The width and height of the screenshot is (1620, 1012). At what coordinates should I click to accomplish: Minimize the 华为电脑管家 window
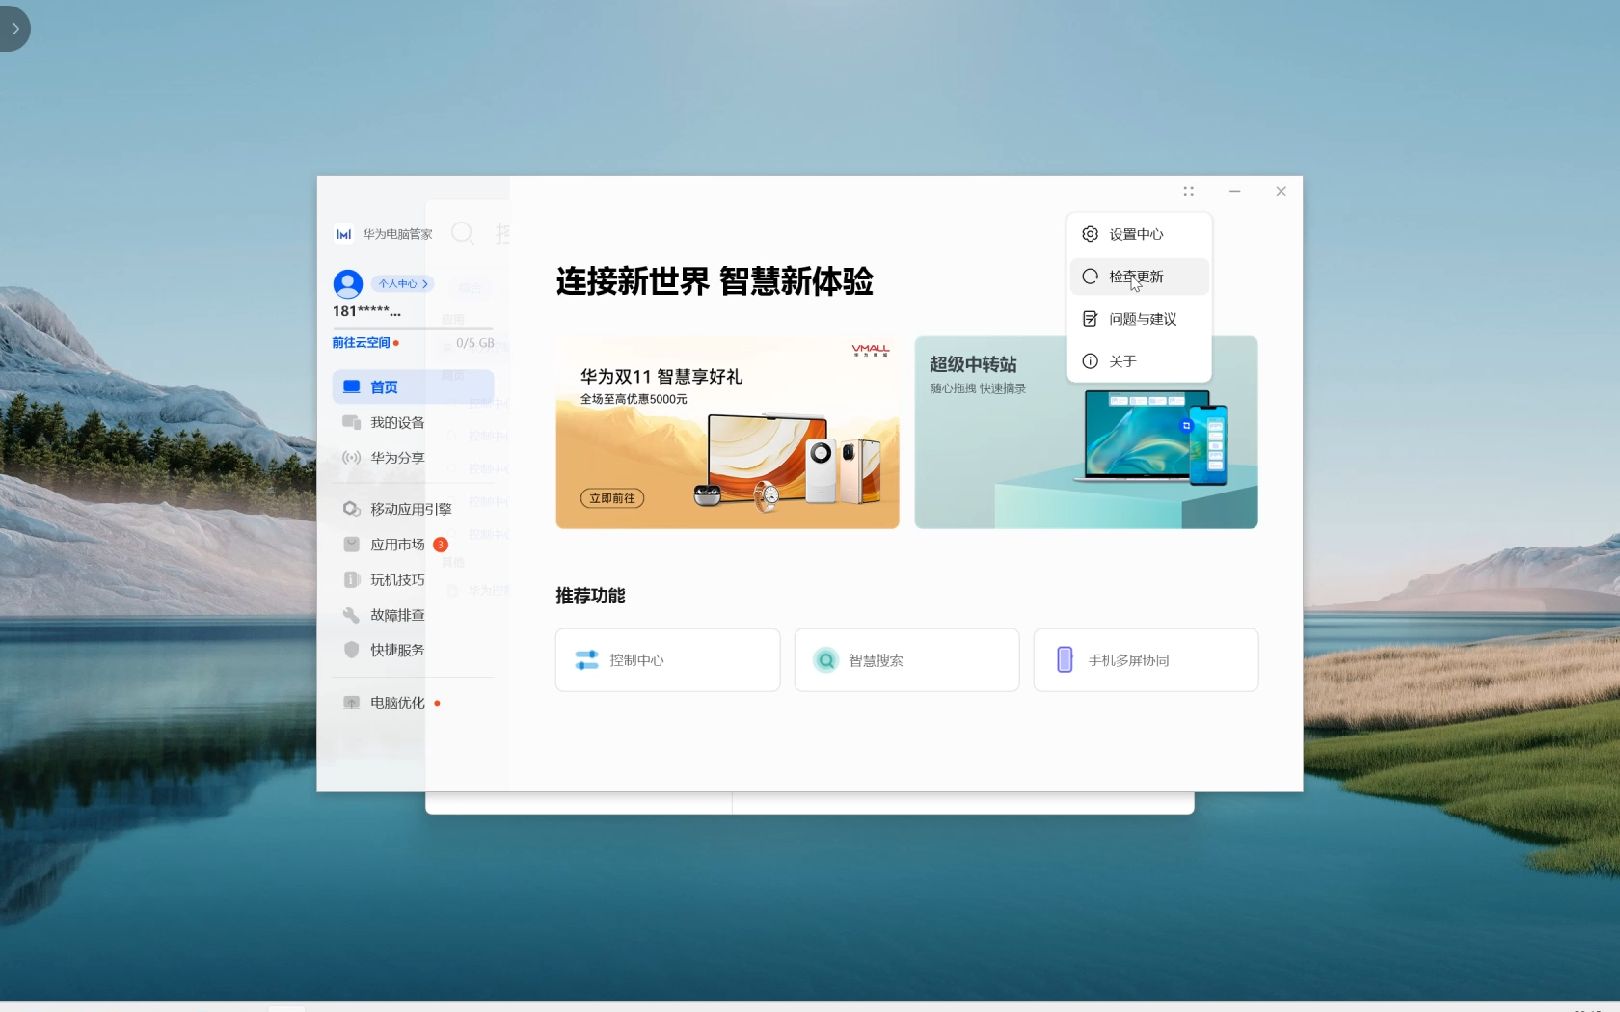coord(1235,191)
